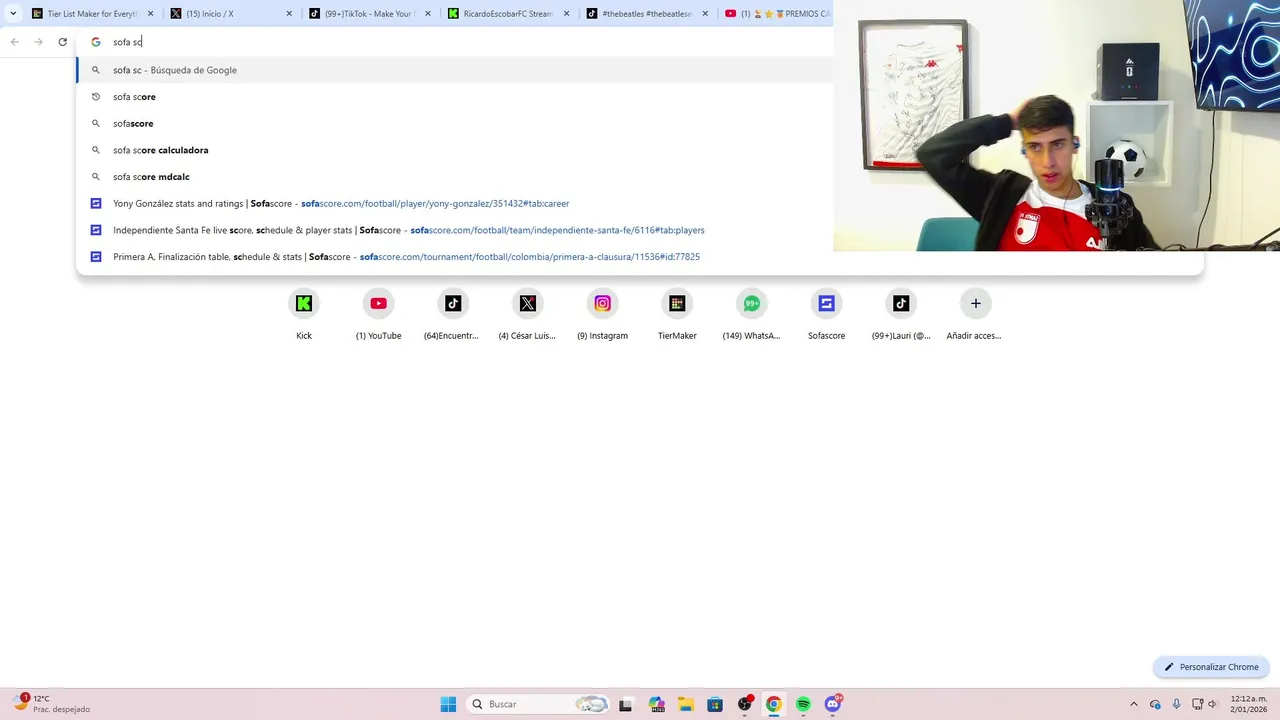
Task: Open Microsoft Store from taskbar
Action: point(715,704)
